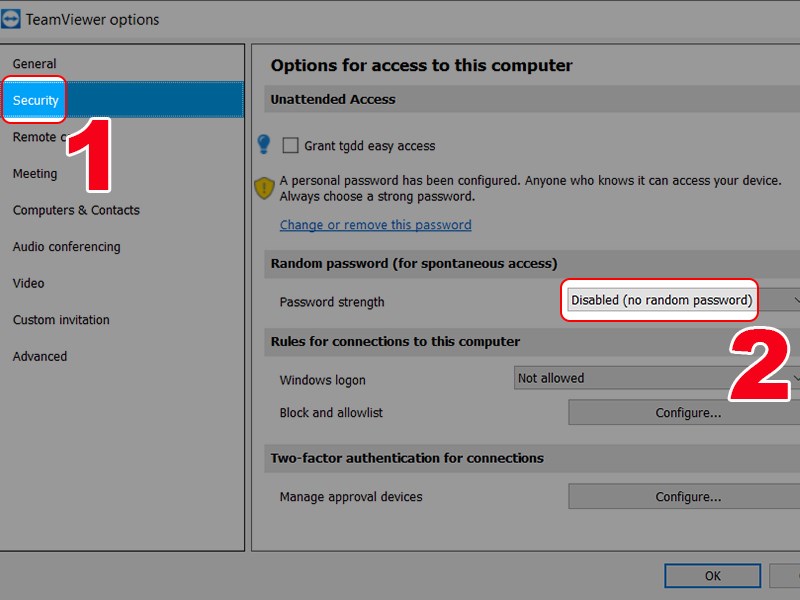Image resolution: width=800 pixels, height=600 pixels.
Task: Click the blue lightbulb hint icon
Action: (264, 145)
